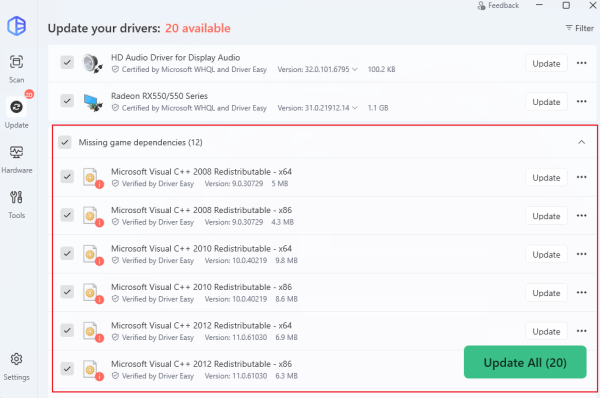Viewport: 600px width, 398px height.
Task: Click the Visual C++ 2012 x64 package icon
Action: pyautogui.click(x=93, y=331)
